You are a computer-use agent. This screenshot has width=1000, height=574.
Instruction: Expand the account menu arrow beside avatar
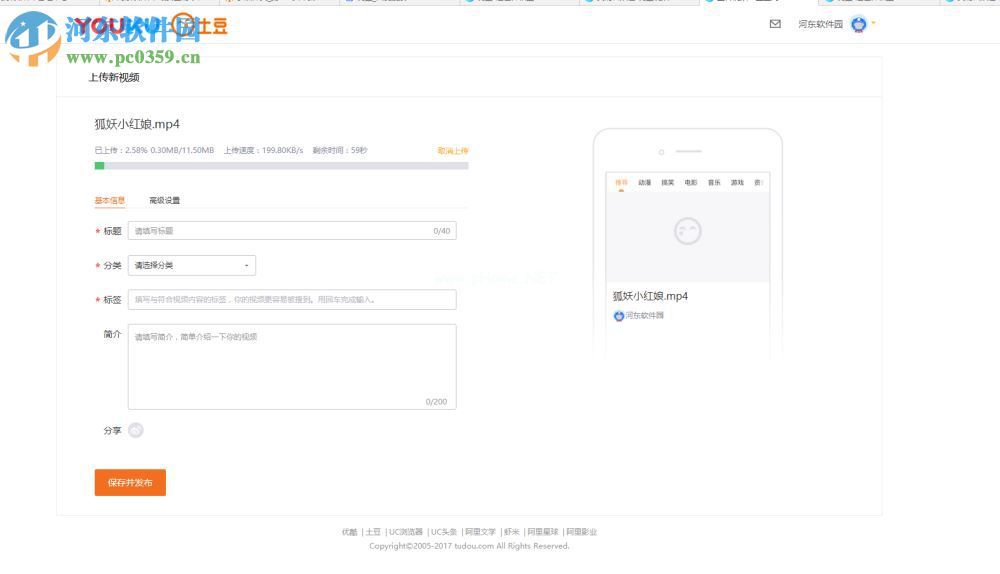coord(873,22)
